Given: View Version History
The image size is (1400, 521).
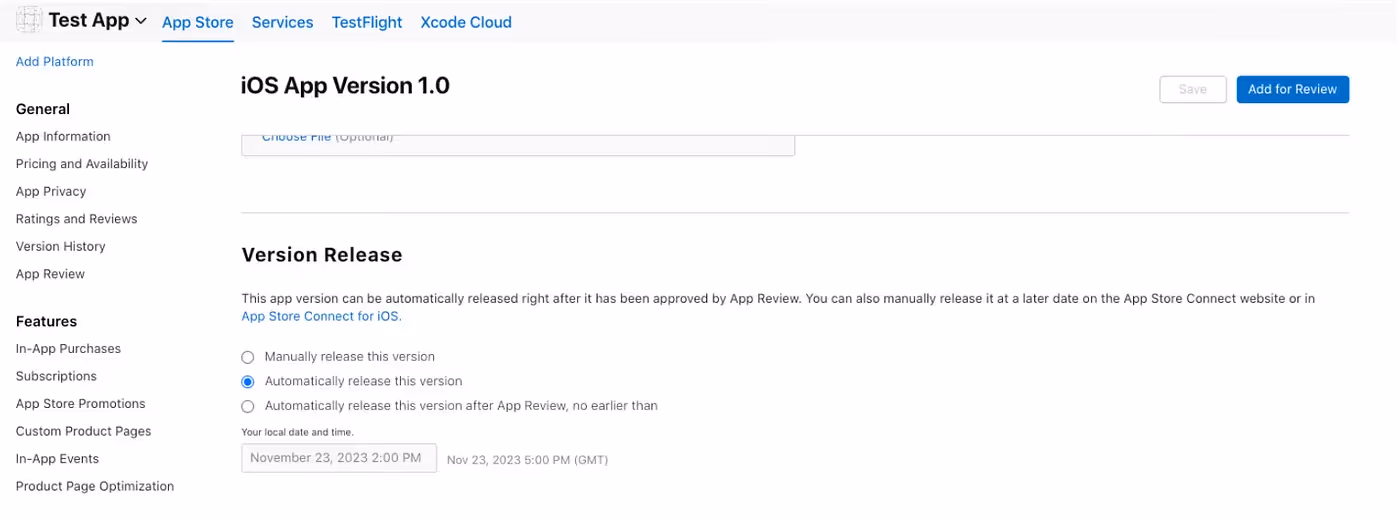Looking at the screenshot, I should point(61,246).
